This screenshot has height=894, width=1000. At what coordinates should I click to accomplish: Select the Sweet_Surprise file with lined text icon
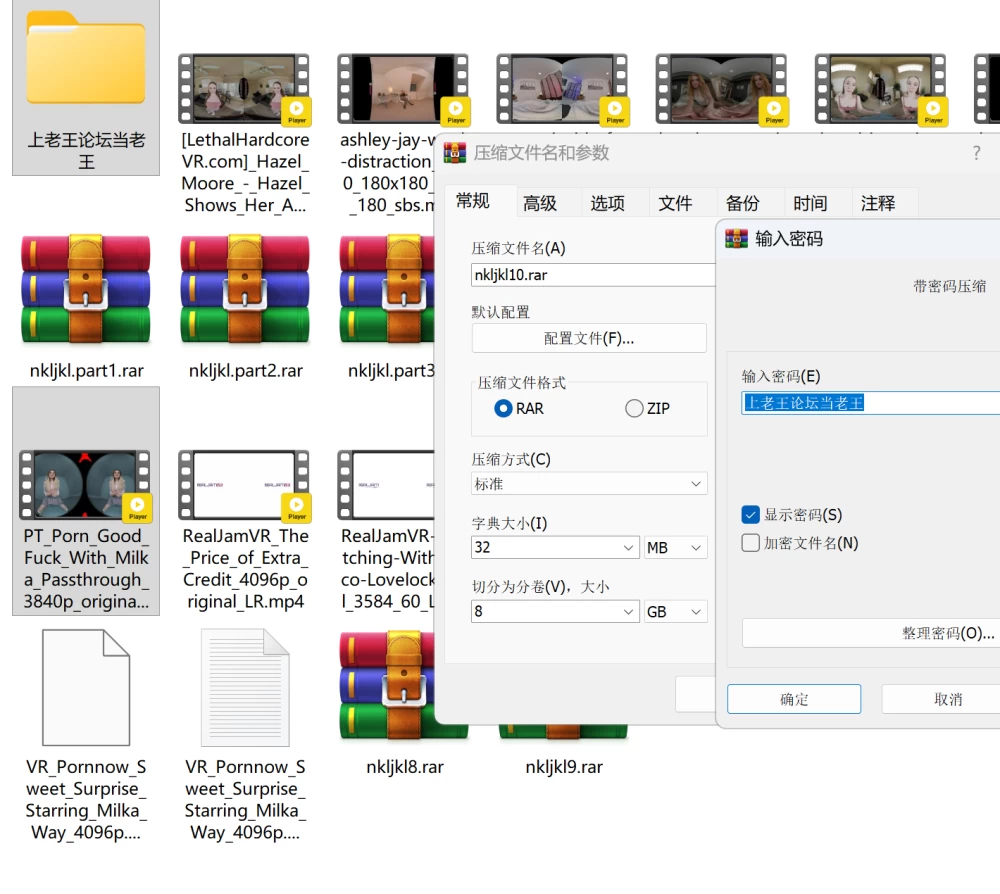pyautogui.click(x=245, y=687)
